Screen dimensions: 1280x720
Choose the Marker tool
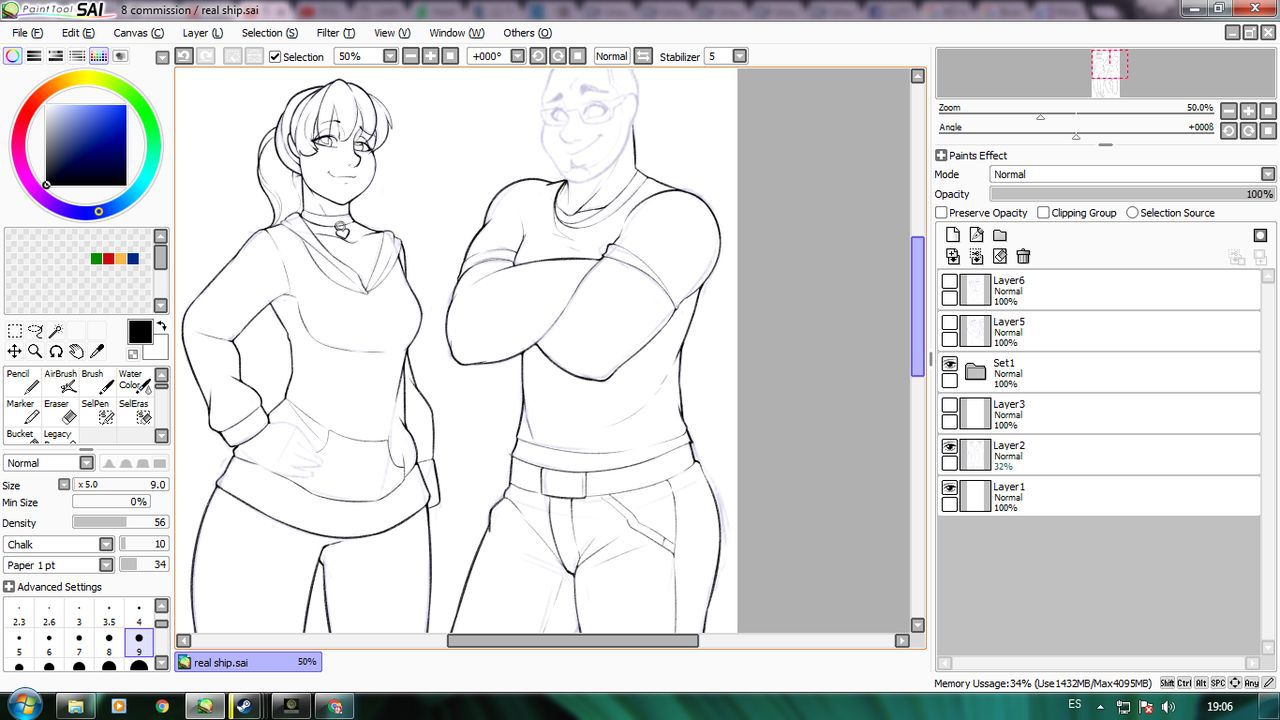24,411
